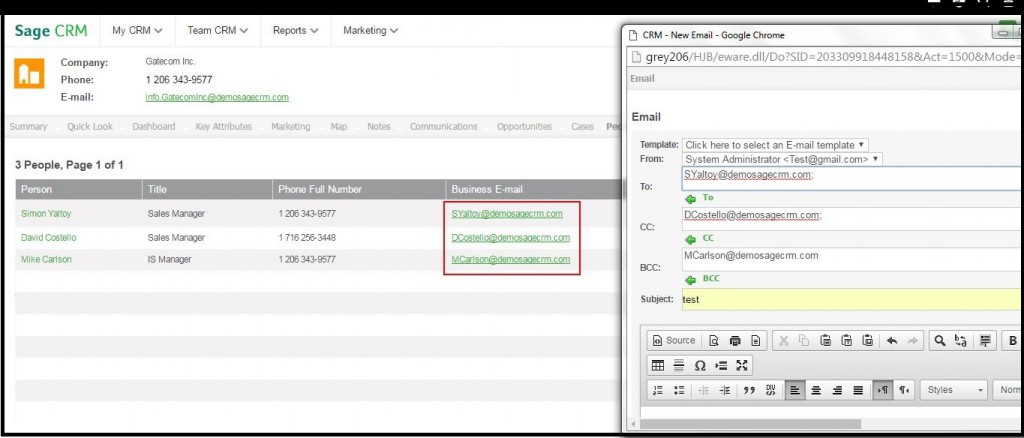The height and width of the screenshot is (438, 1024).
Task: Click the Redo arrow icon
Action: (912, 341)
